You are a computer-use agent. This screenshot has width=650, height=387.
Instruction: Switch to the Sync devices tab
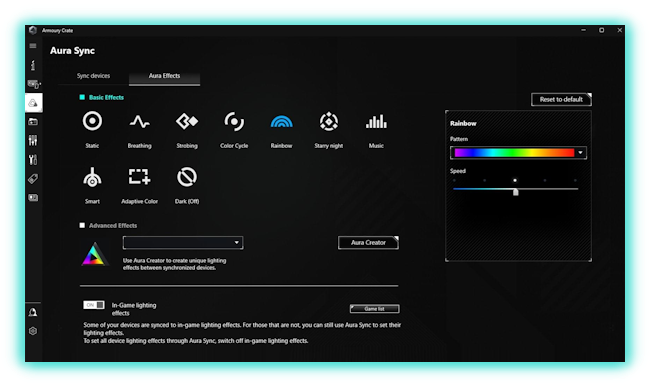93,76
